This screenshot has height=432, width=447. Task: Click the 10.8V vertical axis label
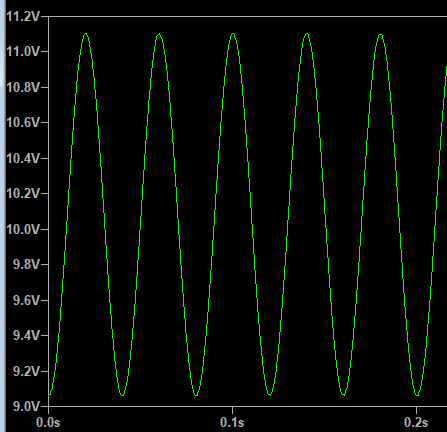pos(23,87)
